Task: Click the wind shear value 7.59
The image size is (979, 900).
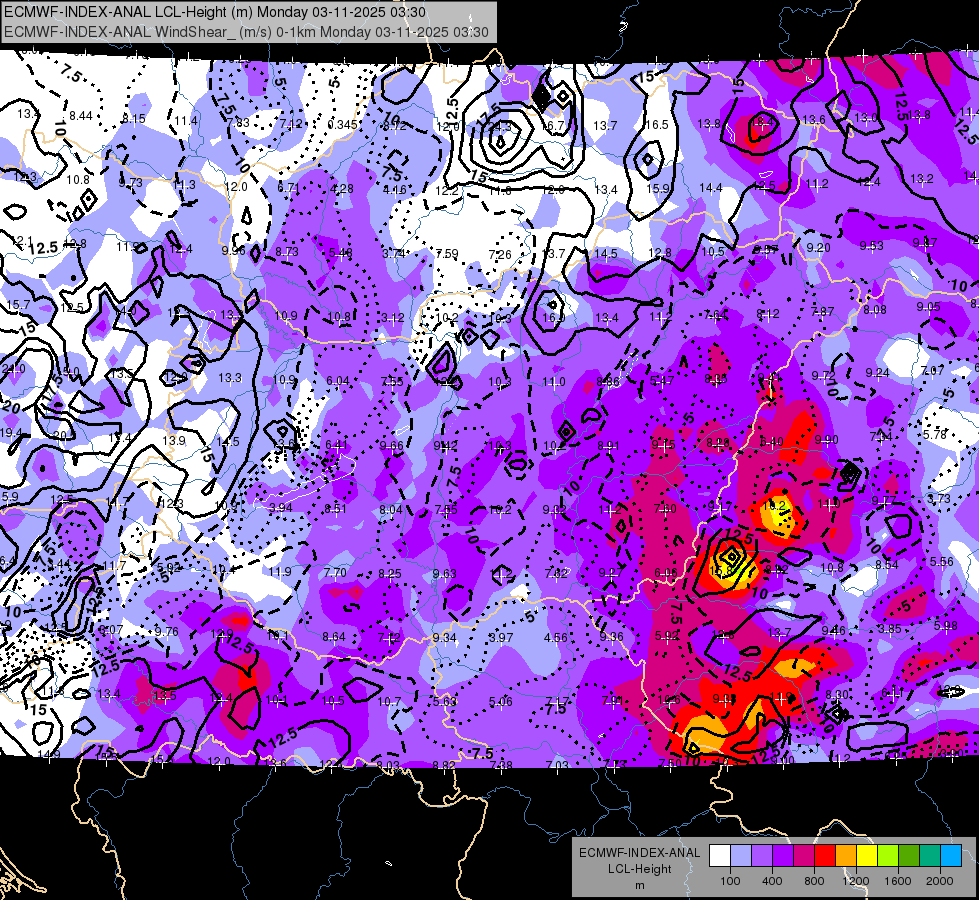Action: 447,254
